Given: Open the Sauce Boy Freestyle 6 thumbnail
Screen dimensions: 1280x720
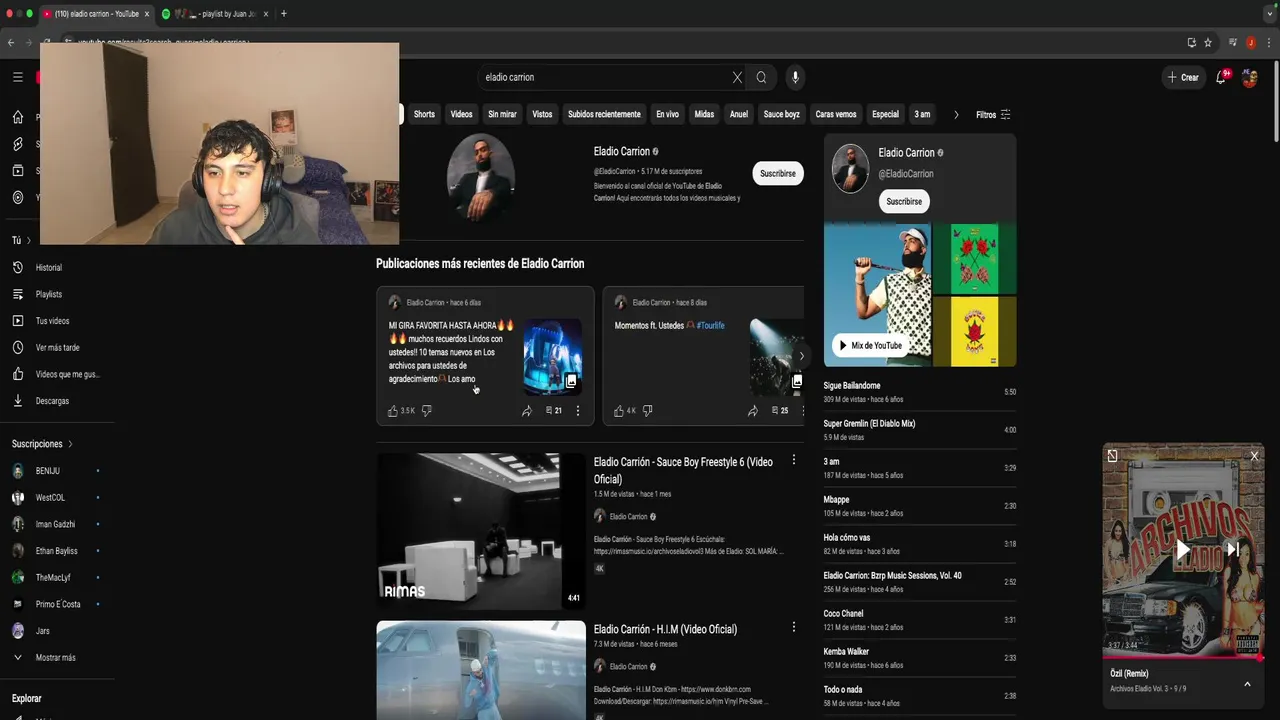Looking at the screenshot, I should 481,531.
